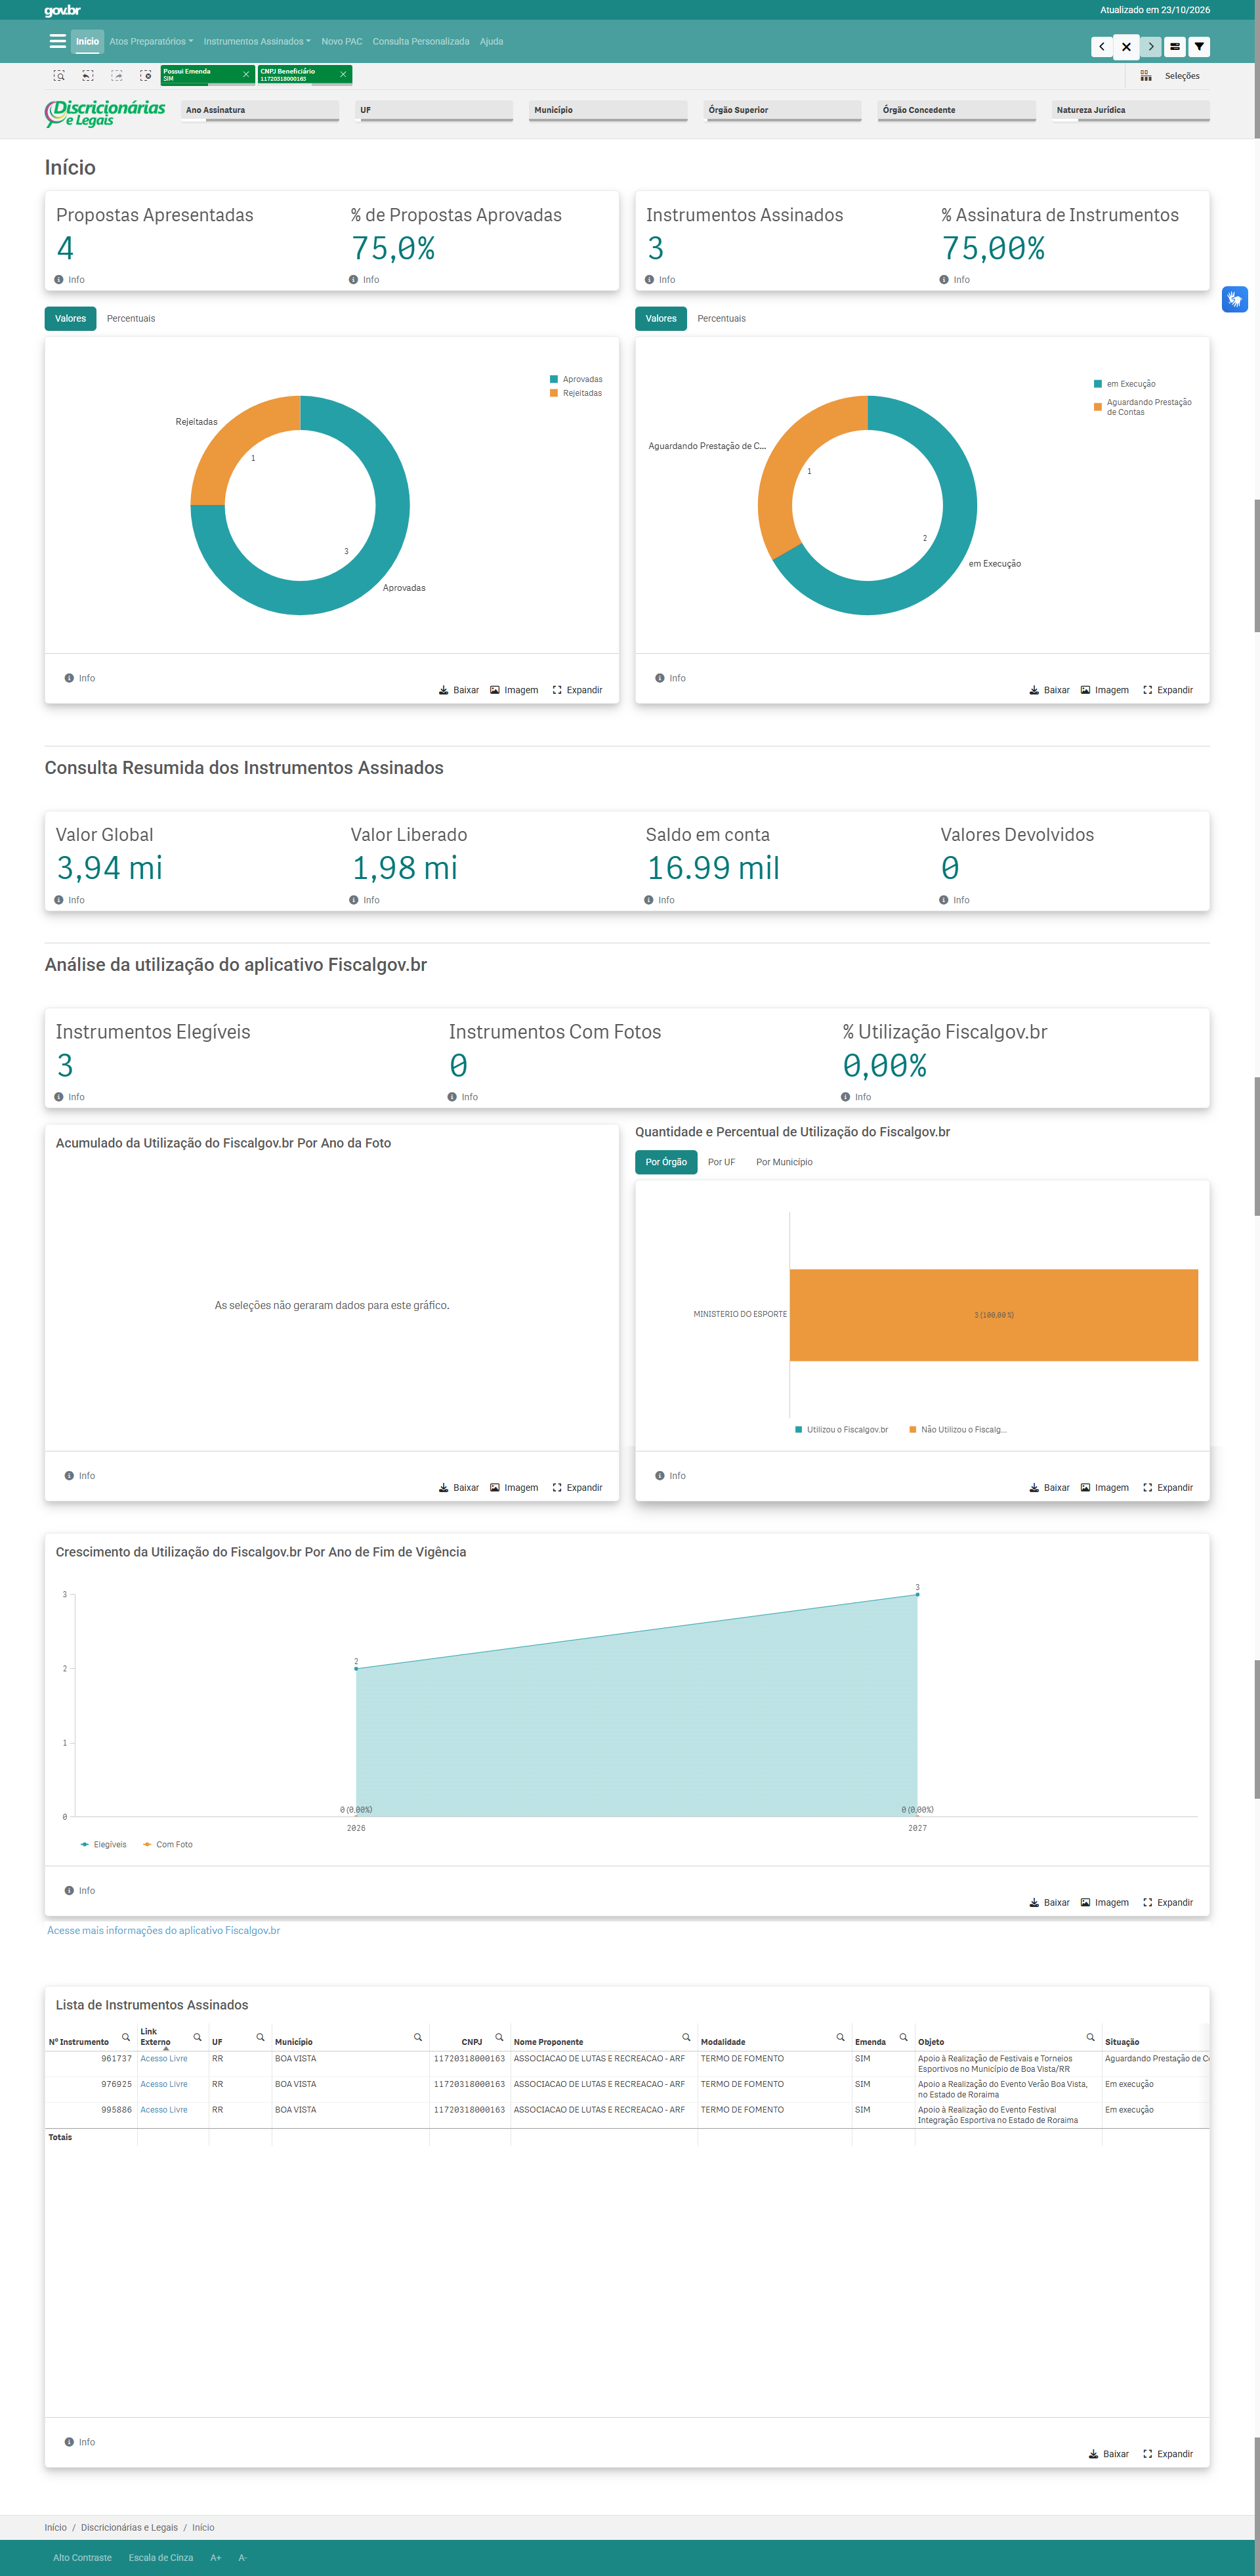Viewport: 1260px width, 2576px height.
Task: Open the Ano Assinatura filter
Action: (x=260, y=111)
